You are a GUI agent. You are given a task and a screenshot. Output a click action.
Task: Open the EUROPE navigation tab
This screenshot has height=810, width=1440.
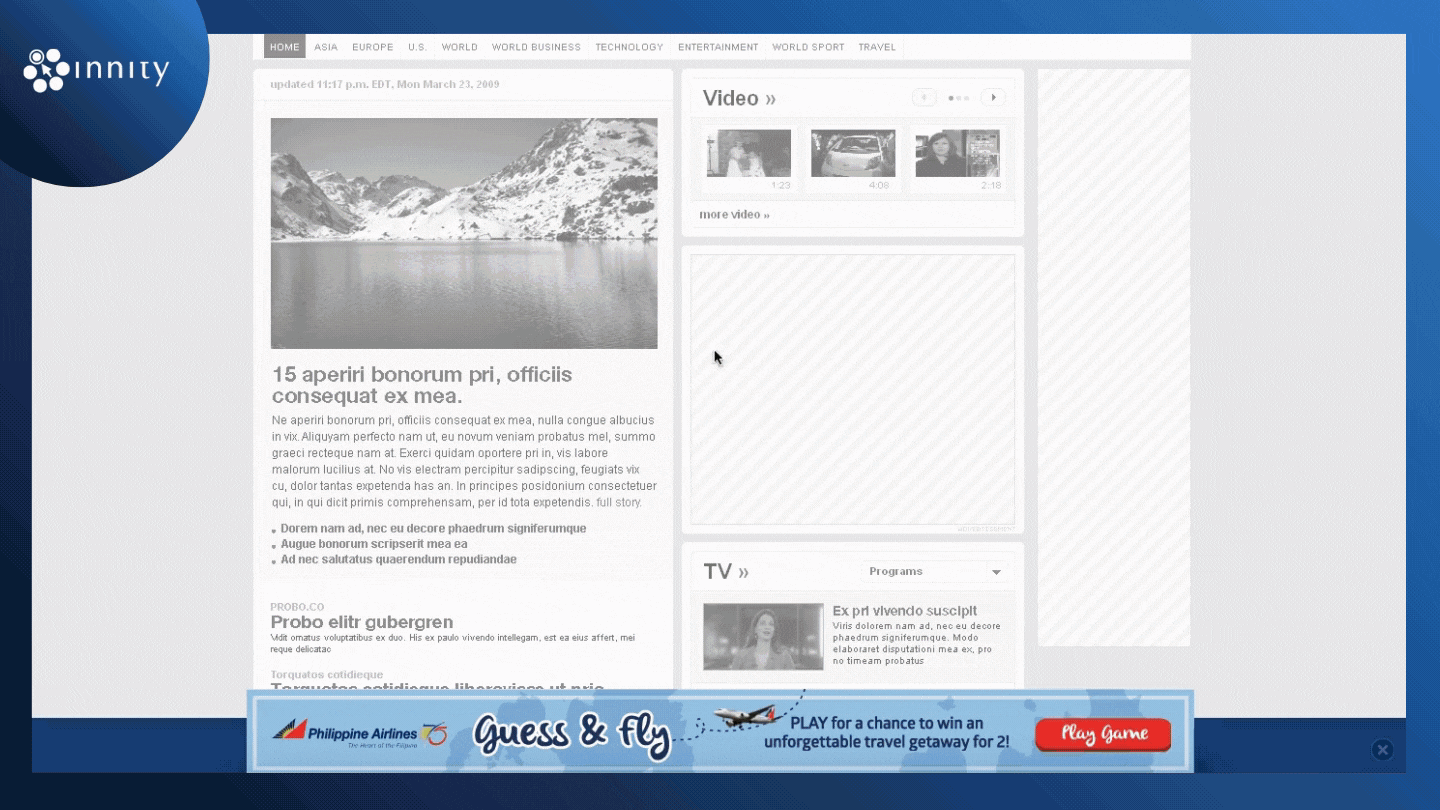373,47
